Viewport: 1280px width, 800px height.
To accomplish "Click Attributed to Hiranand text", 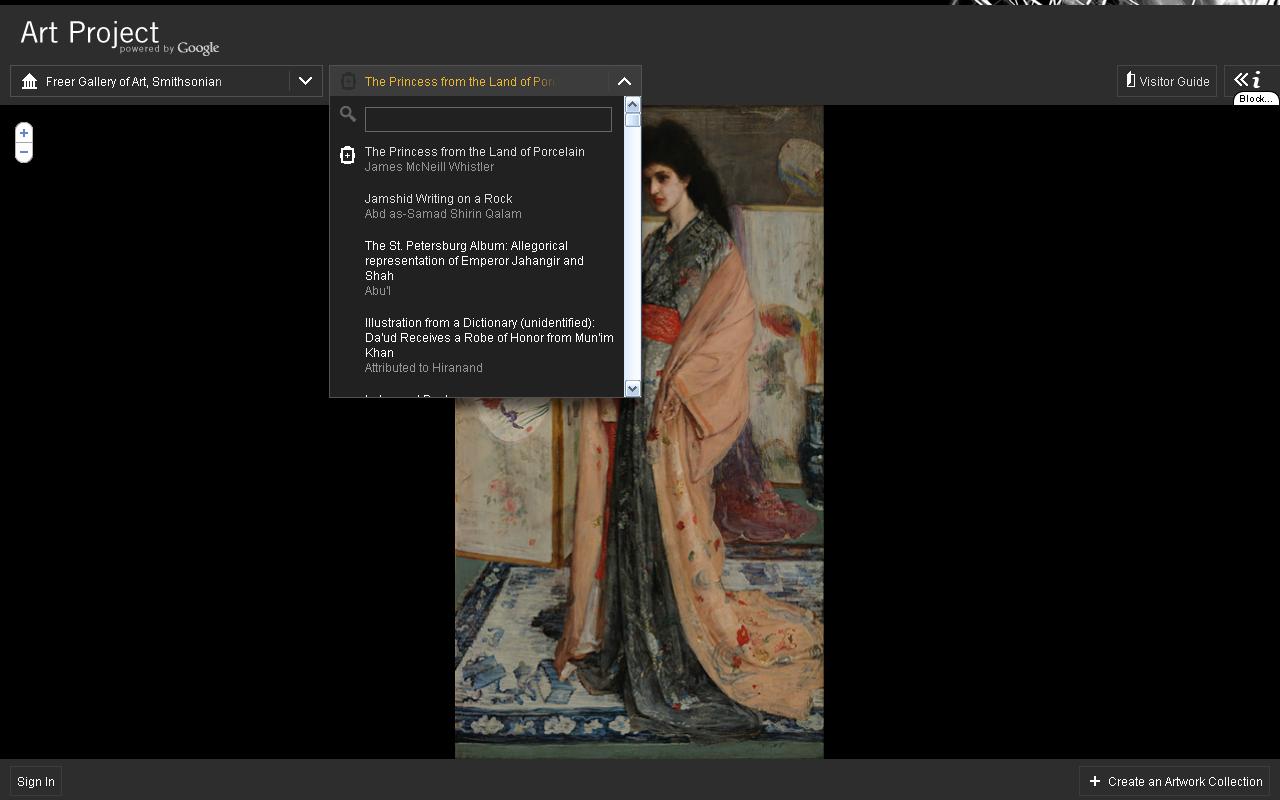I will point(424,368).
